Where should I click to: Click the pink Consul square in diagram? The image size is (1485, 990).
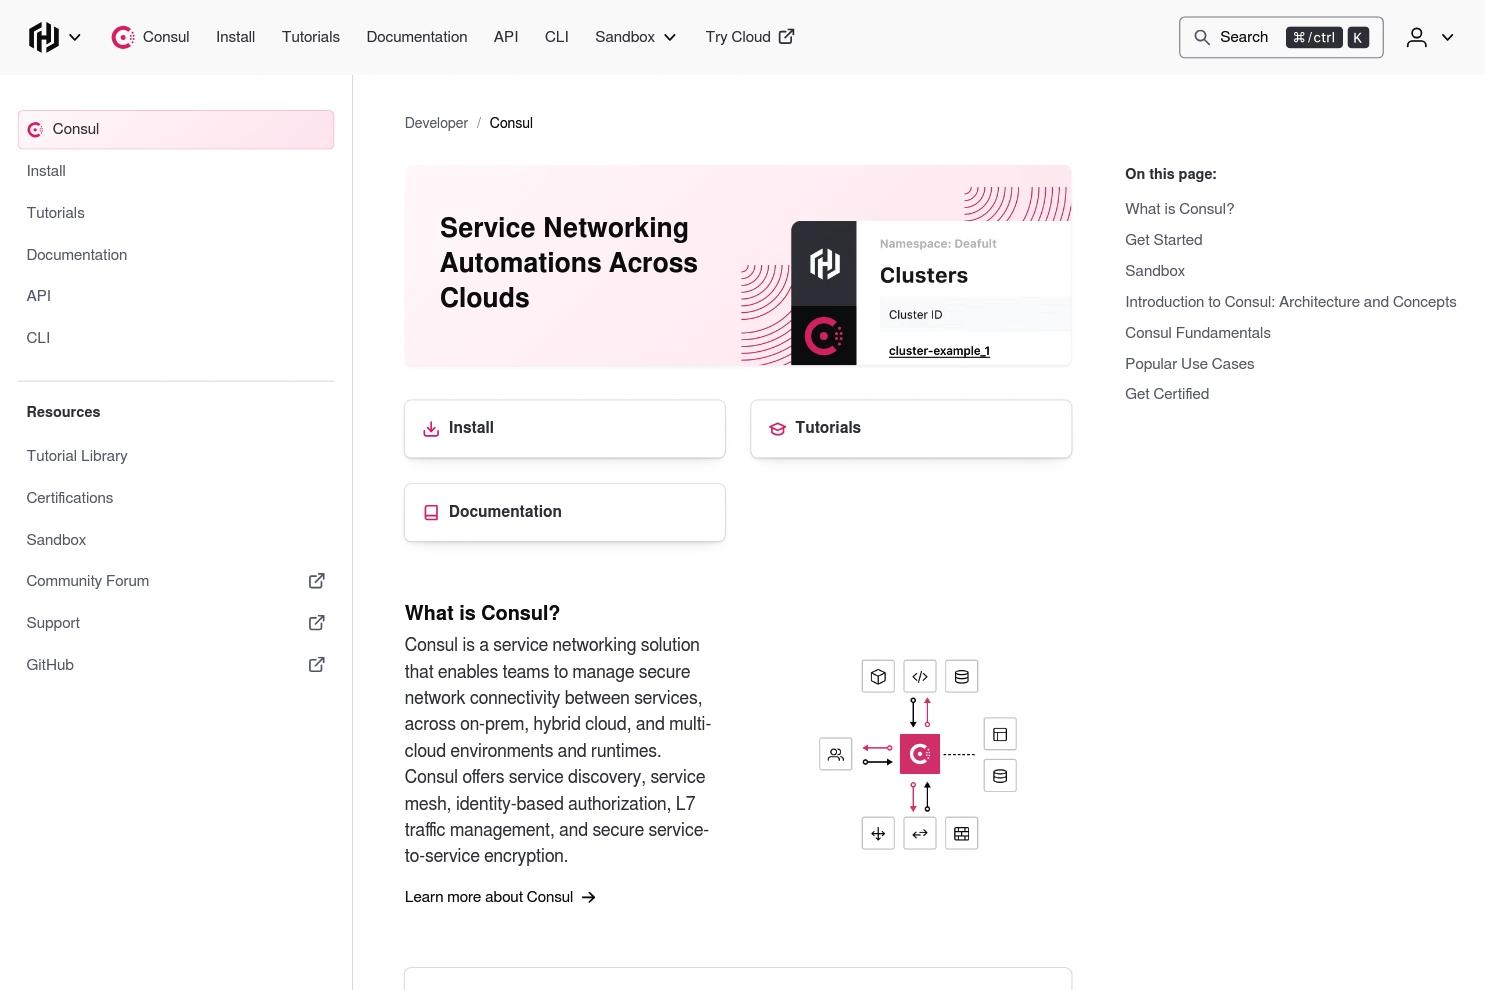click(x=920, y=754)
